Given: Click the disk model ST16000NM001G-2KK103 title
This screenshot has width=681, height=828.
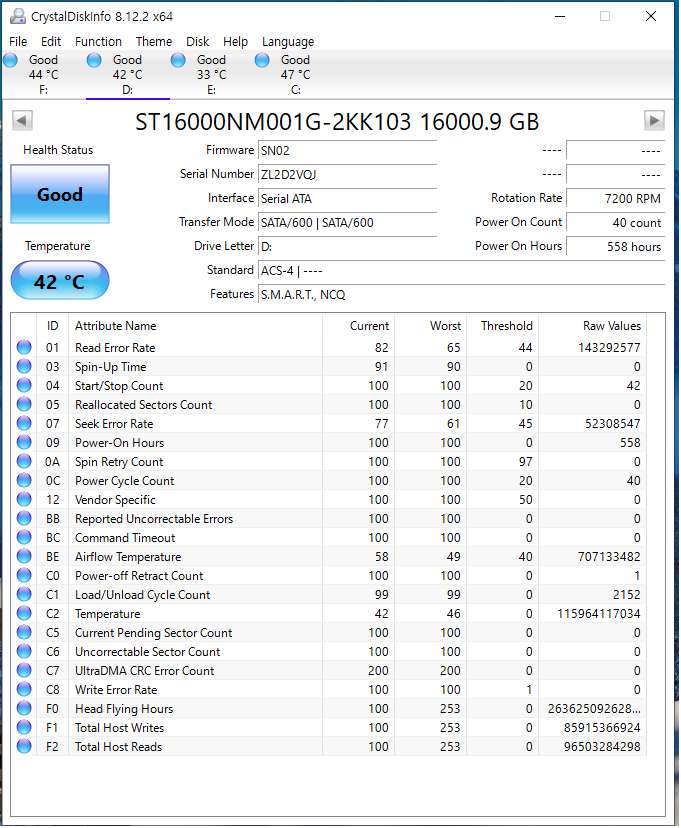Looking at the screenshot, I should pos(337,122).
